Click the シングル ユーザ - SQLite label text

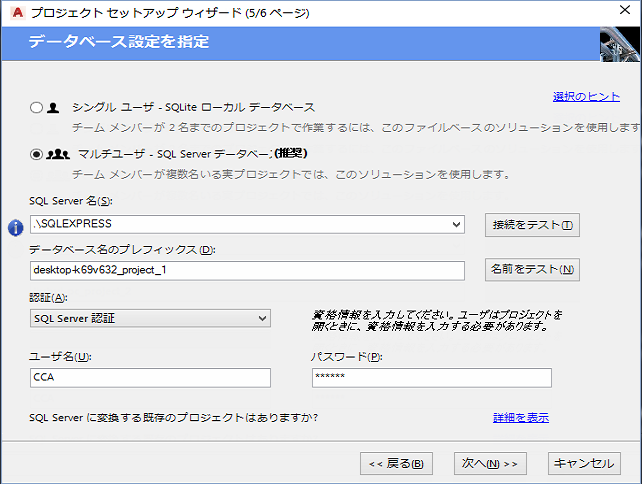coord(193,108)
